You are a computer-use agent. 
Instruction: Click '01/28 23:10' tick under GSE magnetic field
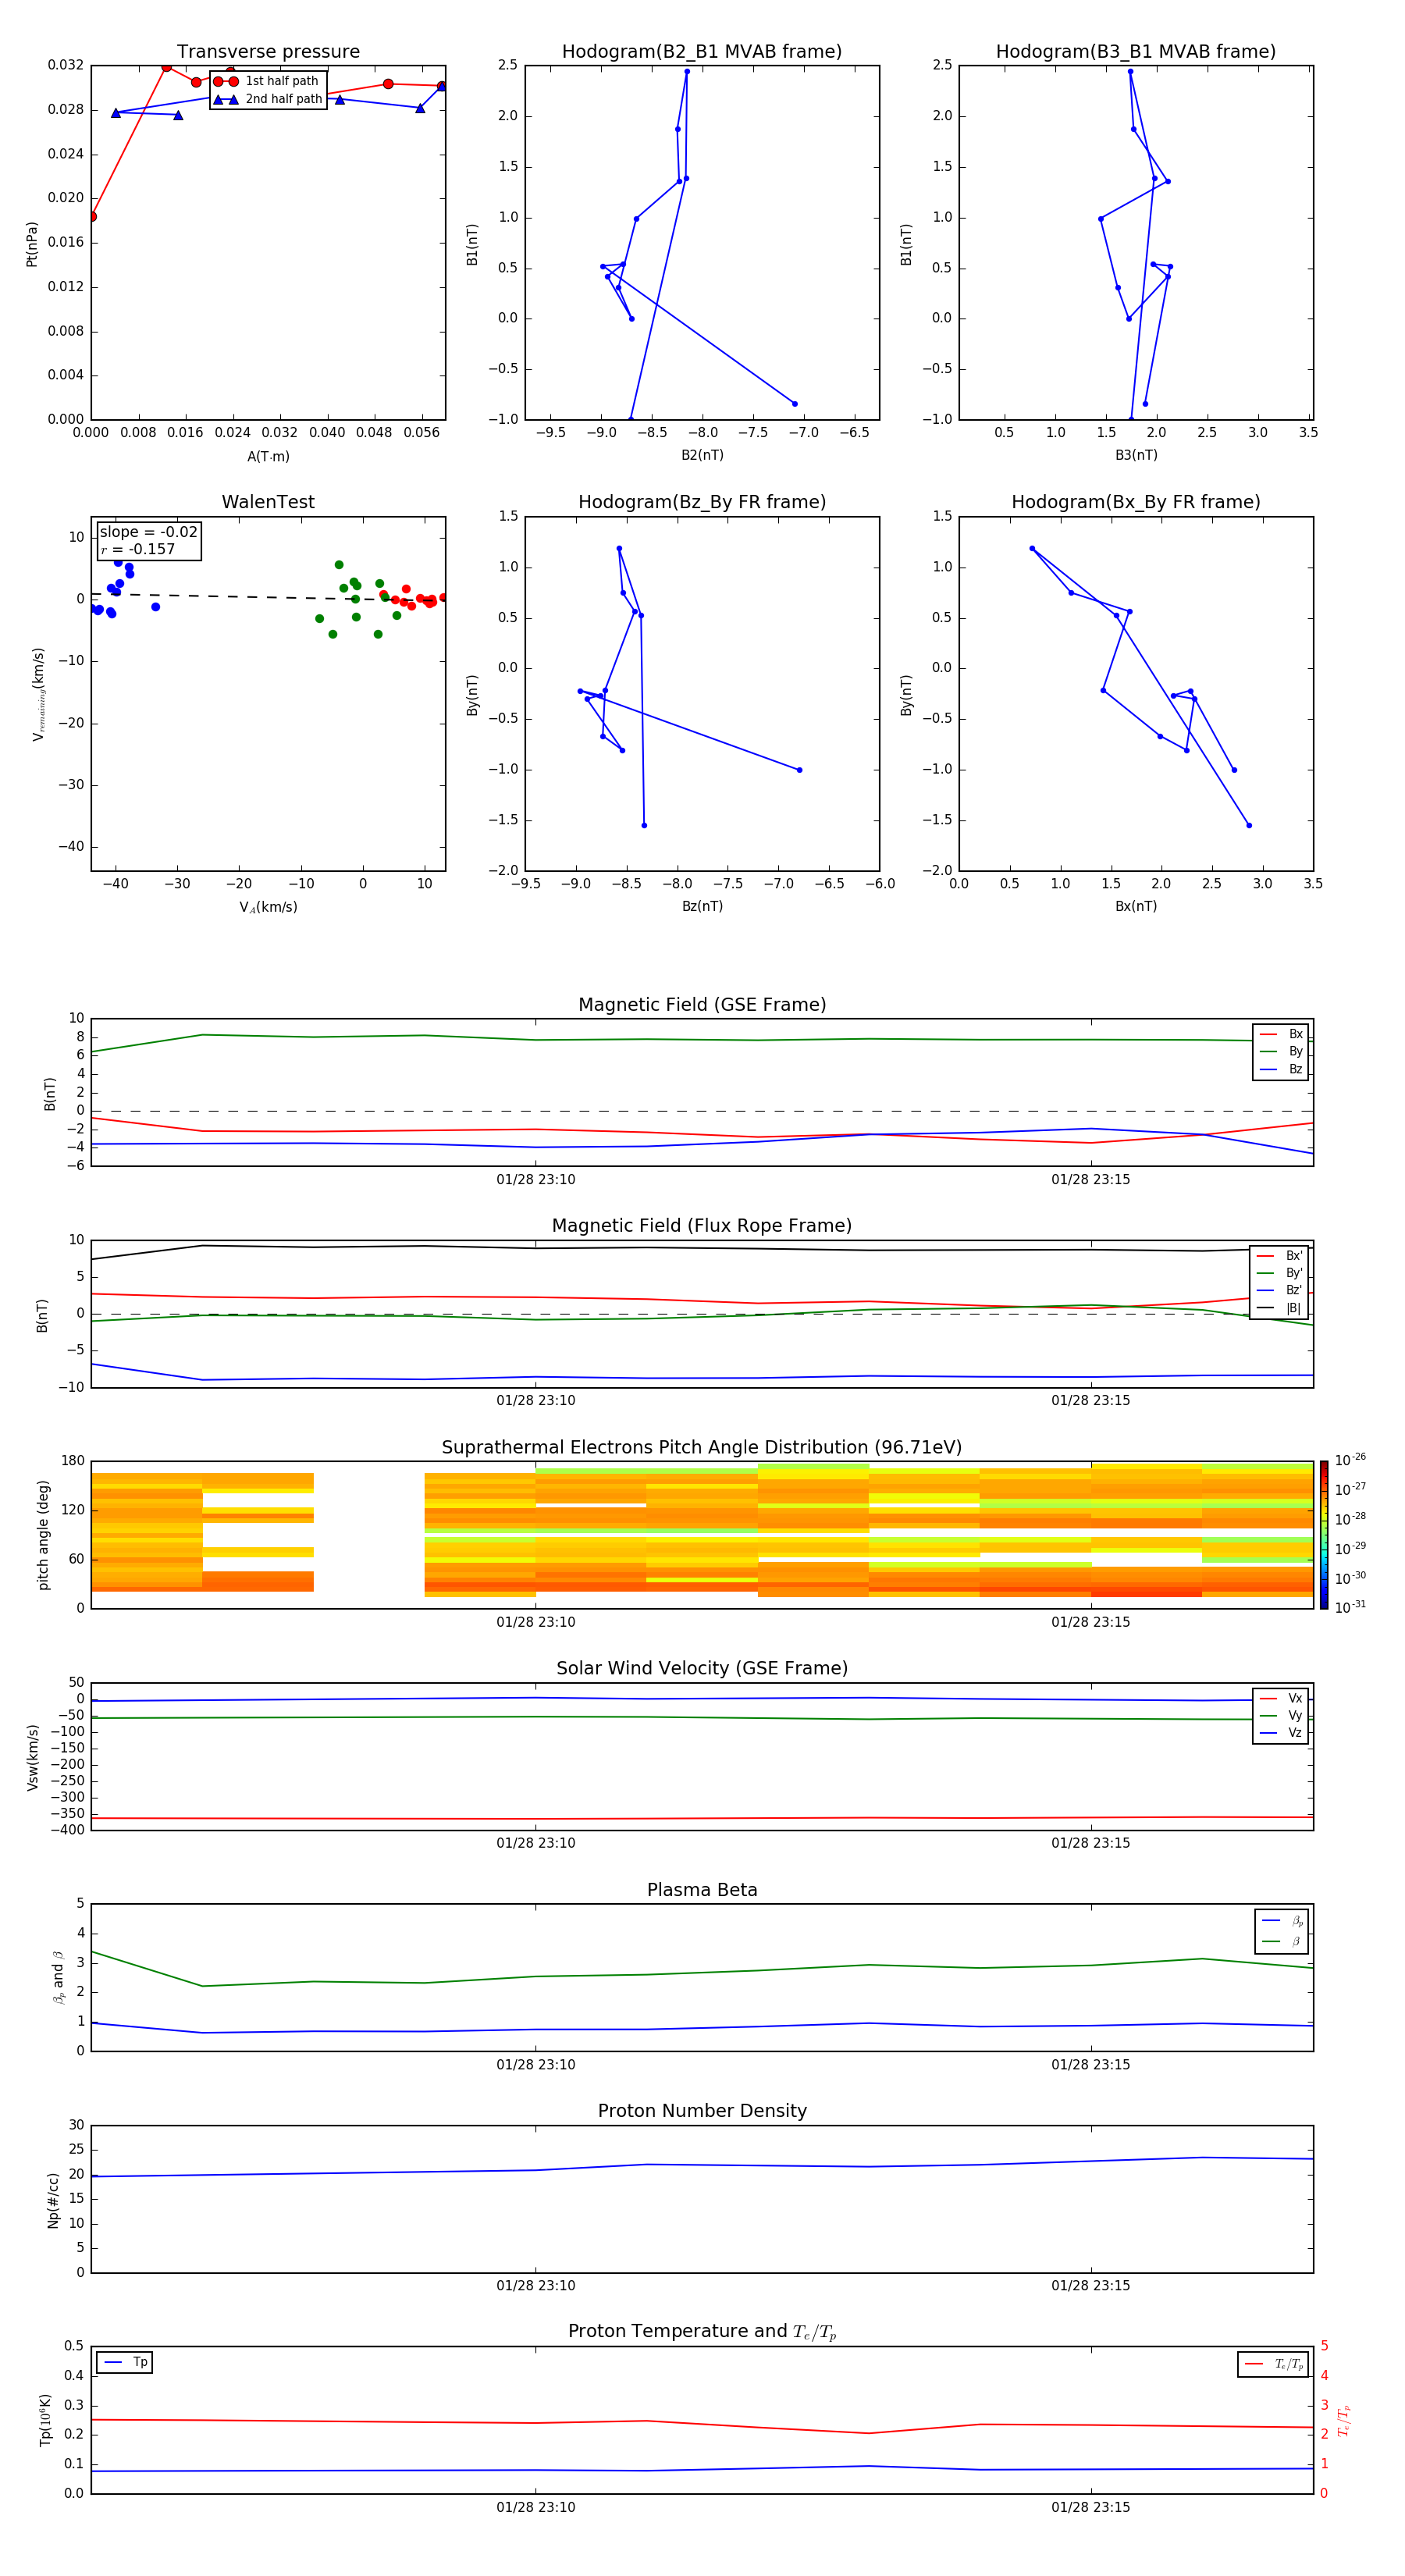pyautogui.click(x=536, y=1180)
